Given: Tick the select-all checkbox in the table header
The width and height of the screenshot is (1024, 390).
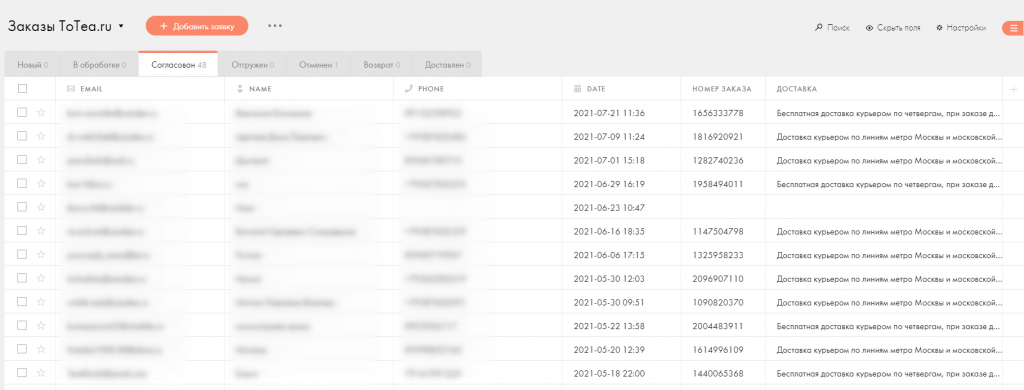Looking at the screenshot, I should (22, 88).
